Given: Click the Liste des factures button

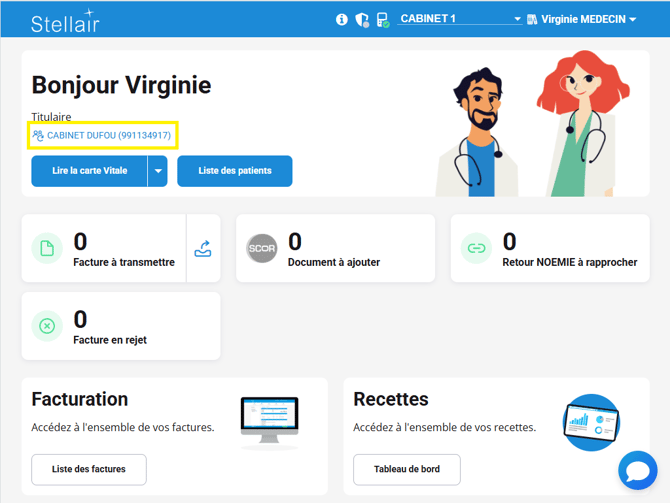Looking at the screenshot, I should point(89,470).
